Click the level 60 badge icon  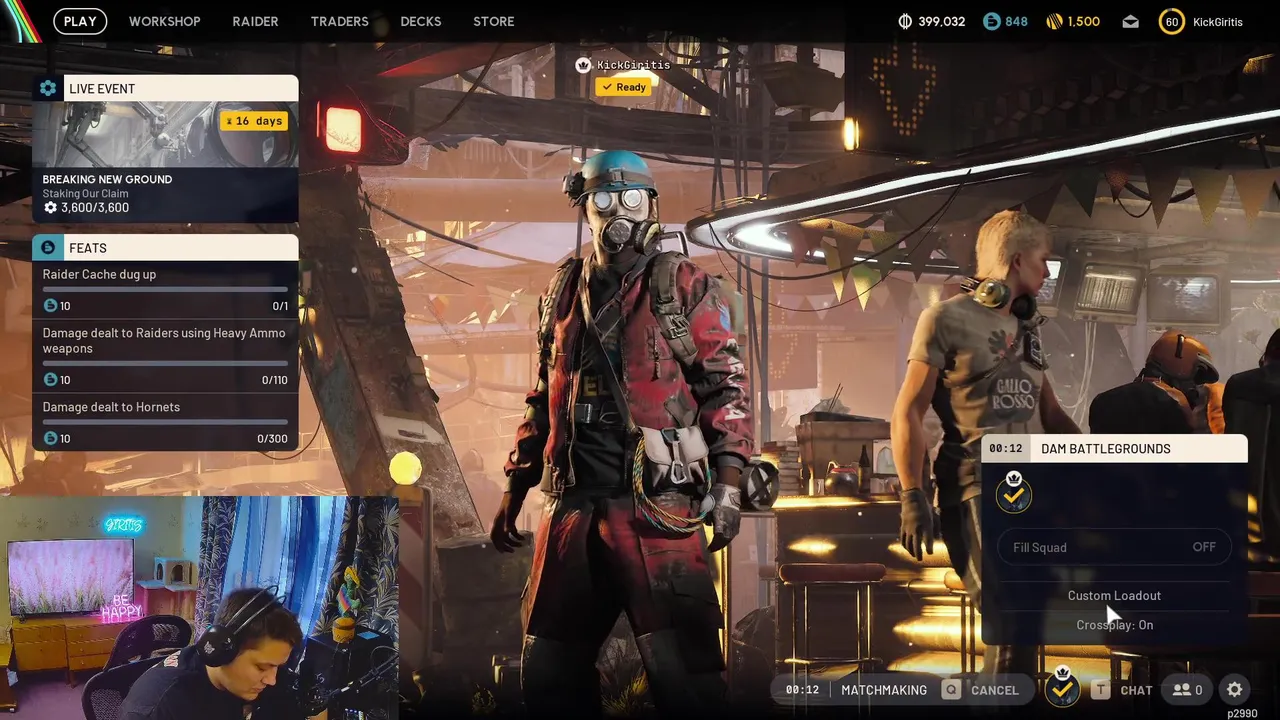pos(1171,21)
